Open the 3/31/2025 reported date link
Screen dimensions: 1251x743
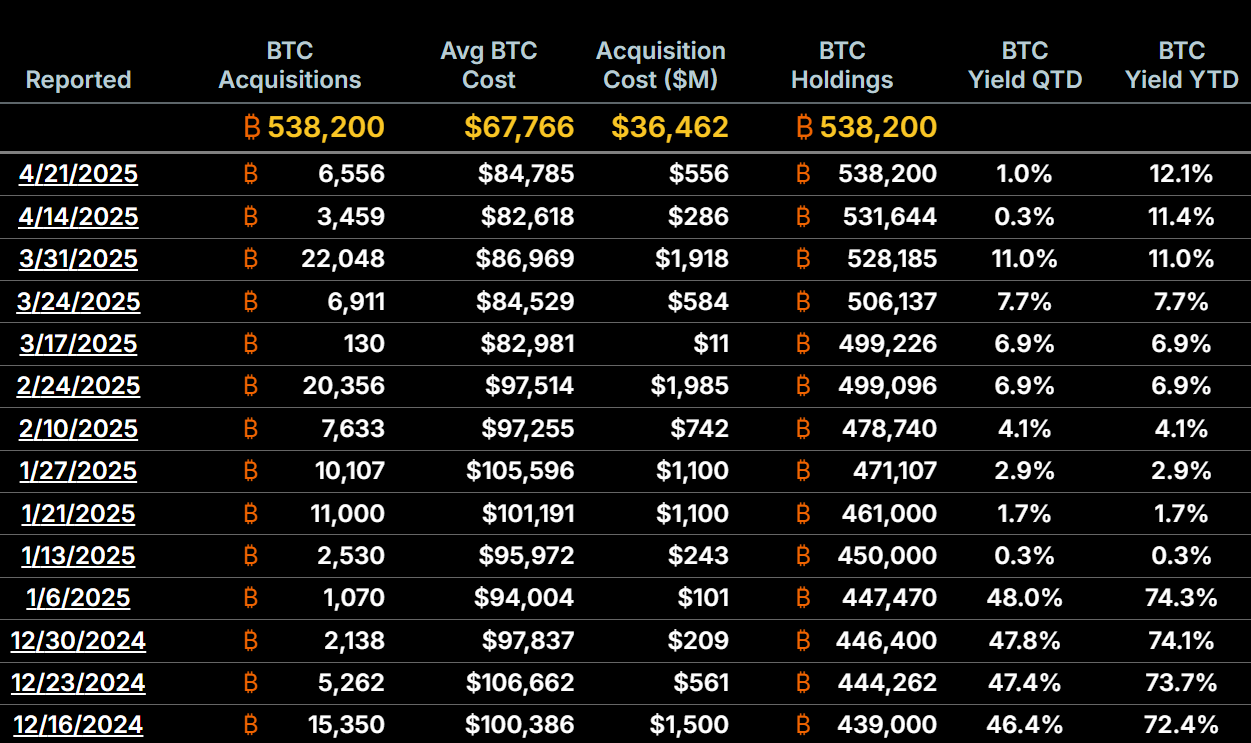[79, 259]
